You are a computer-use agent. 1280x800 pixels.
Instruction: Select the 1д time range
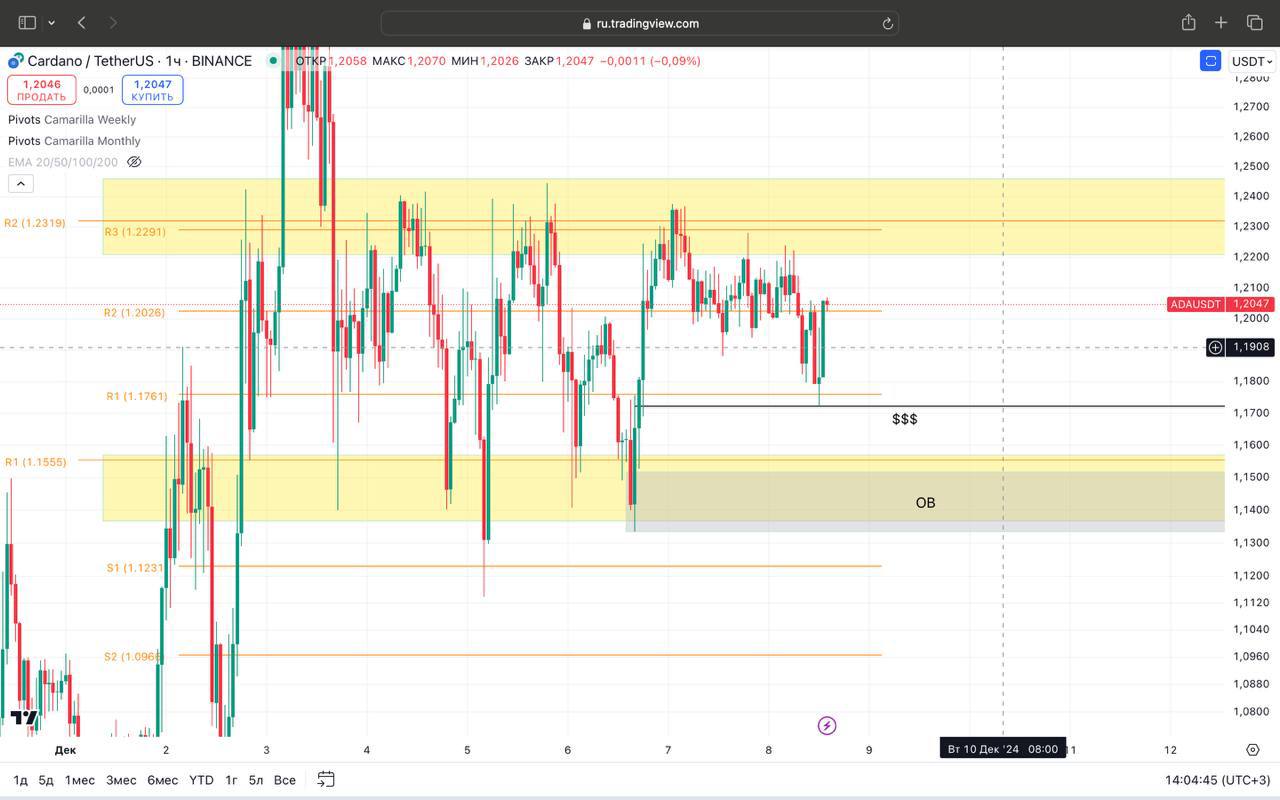coord(20,780)
